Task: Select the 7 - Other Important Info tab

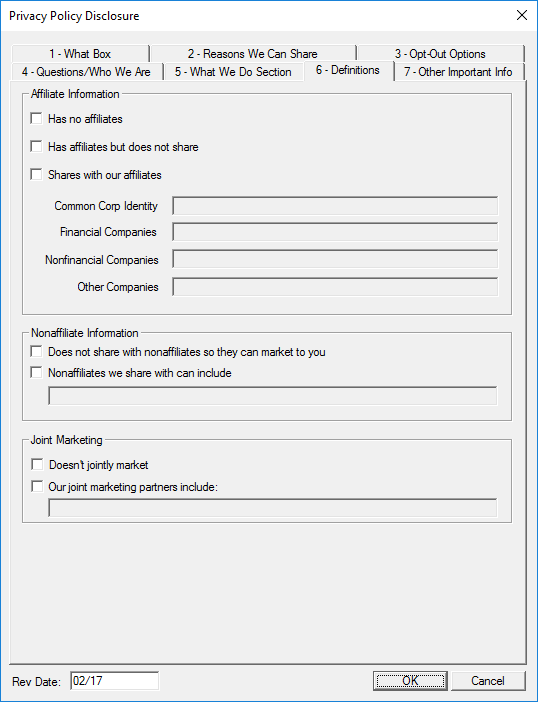Action: click(458, 72)
